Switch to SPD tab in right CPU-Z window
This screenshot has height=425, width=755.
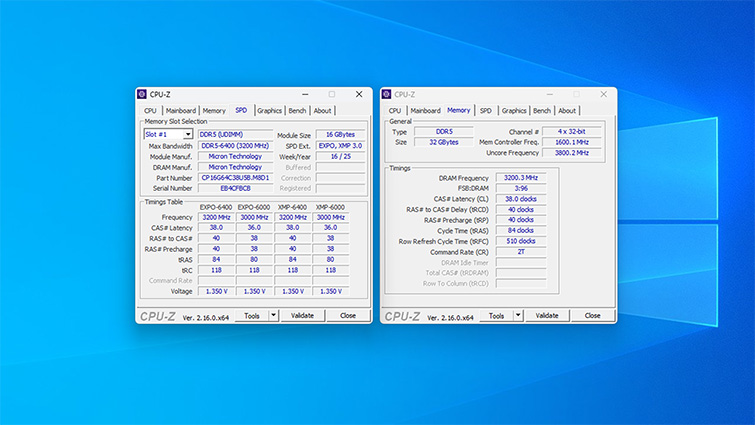coord(486,111)
